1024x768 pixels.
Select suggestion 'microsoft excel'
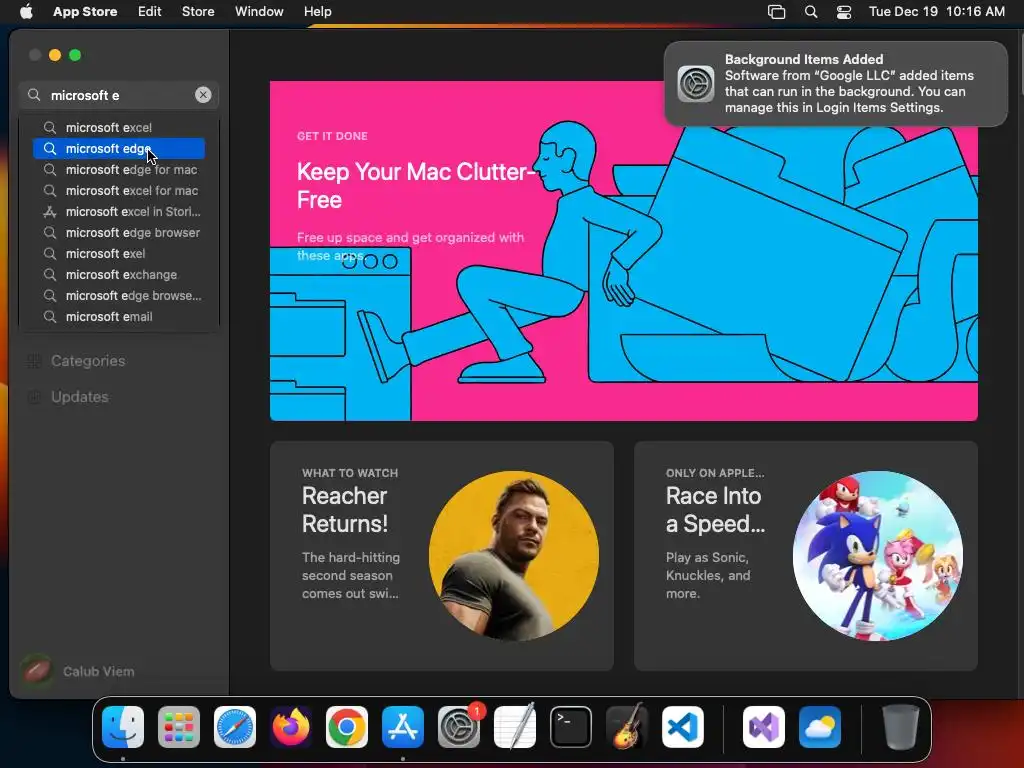119,127
